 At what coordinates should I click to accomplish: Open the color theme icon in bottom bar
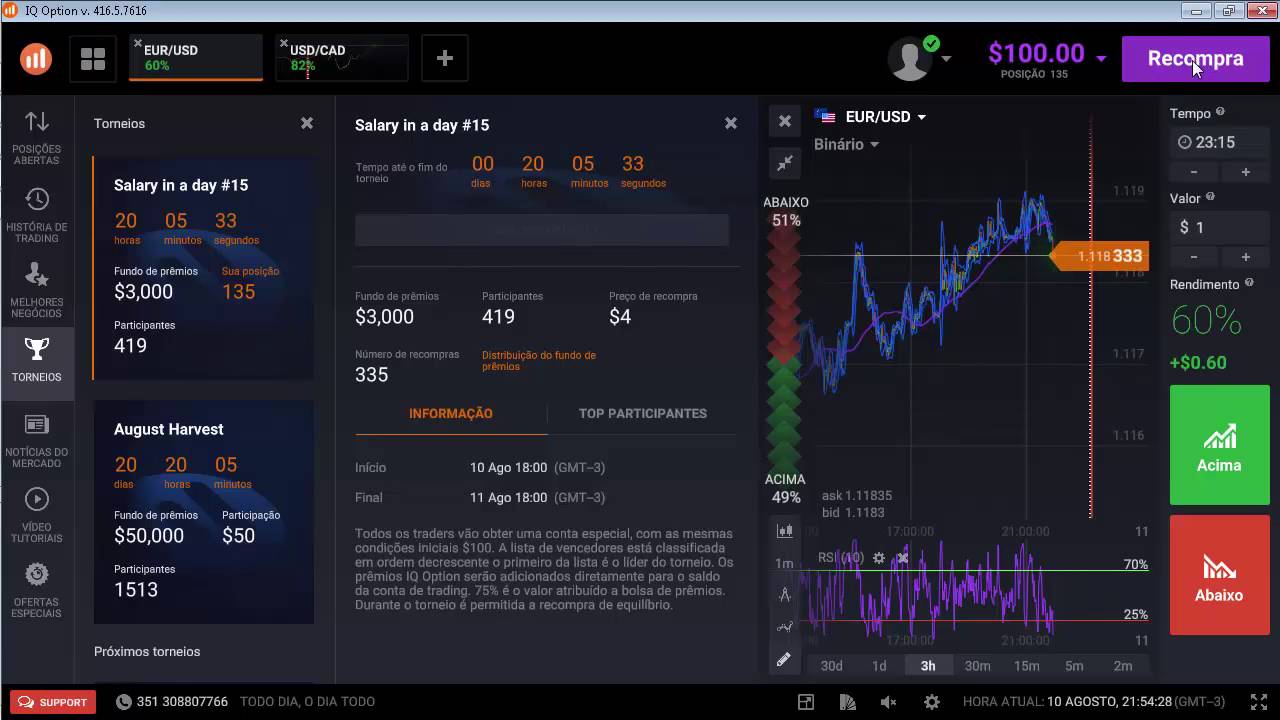click(846, 702)
